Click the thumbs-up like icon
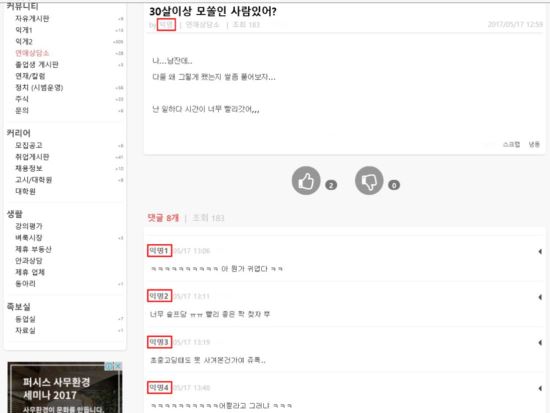The height and width of the screenshot is (413, 550). coord(306,181)
